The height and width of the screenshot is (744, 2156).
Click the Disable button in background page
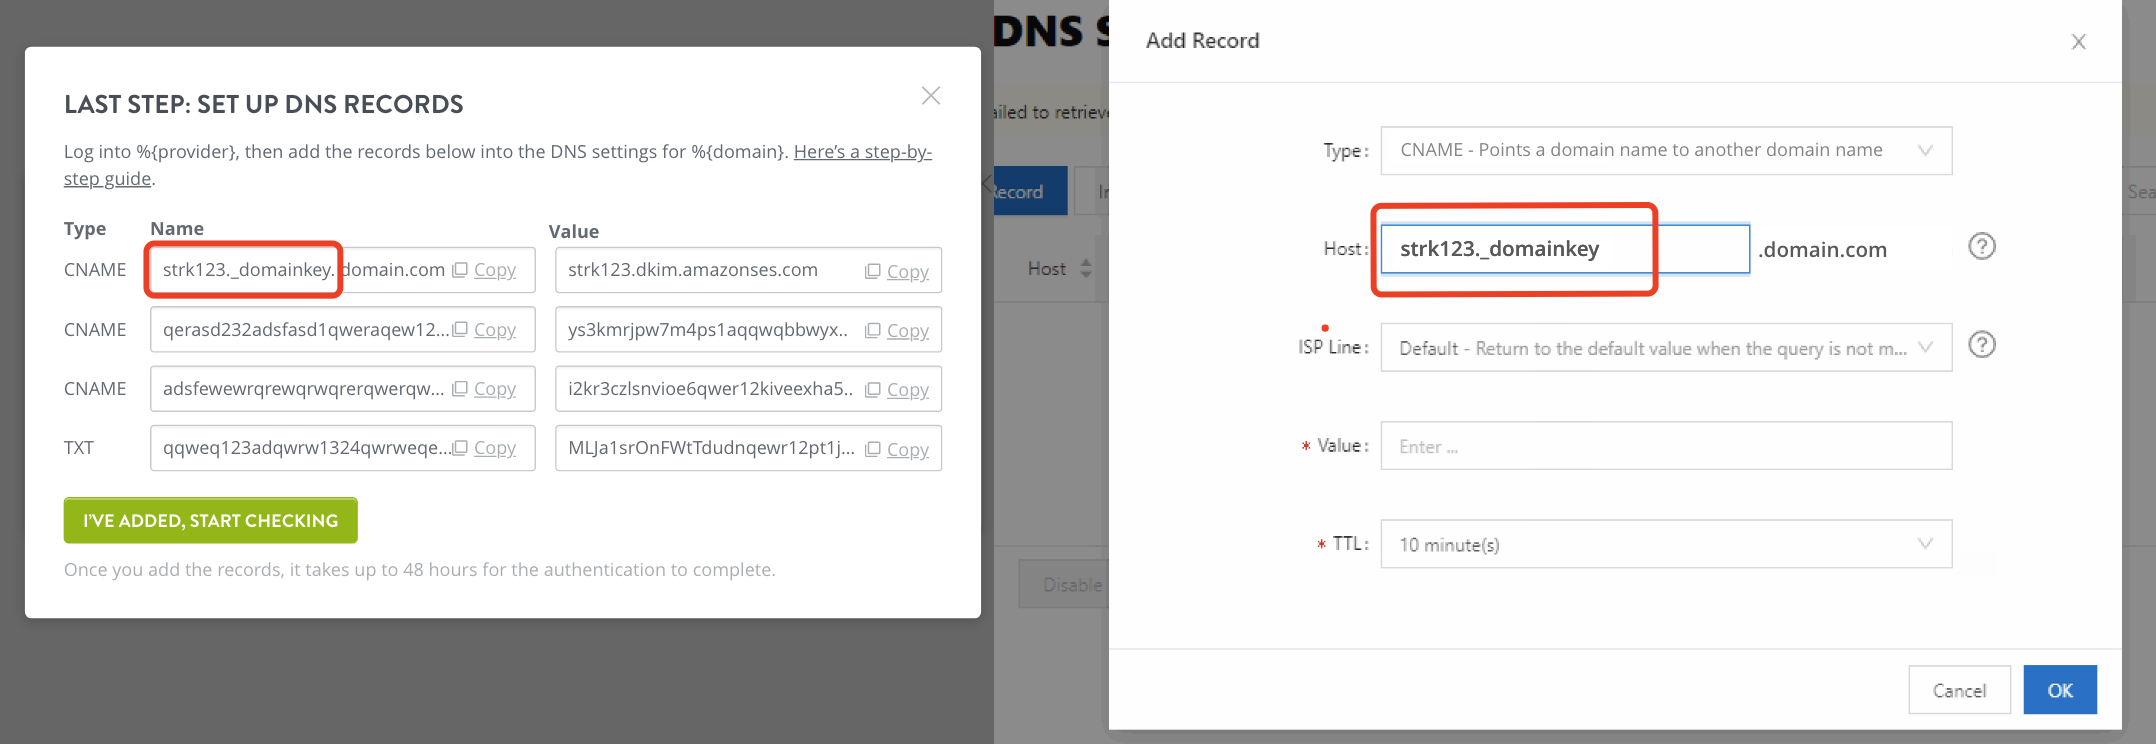point(1064,585)
